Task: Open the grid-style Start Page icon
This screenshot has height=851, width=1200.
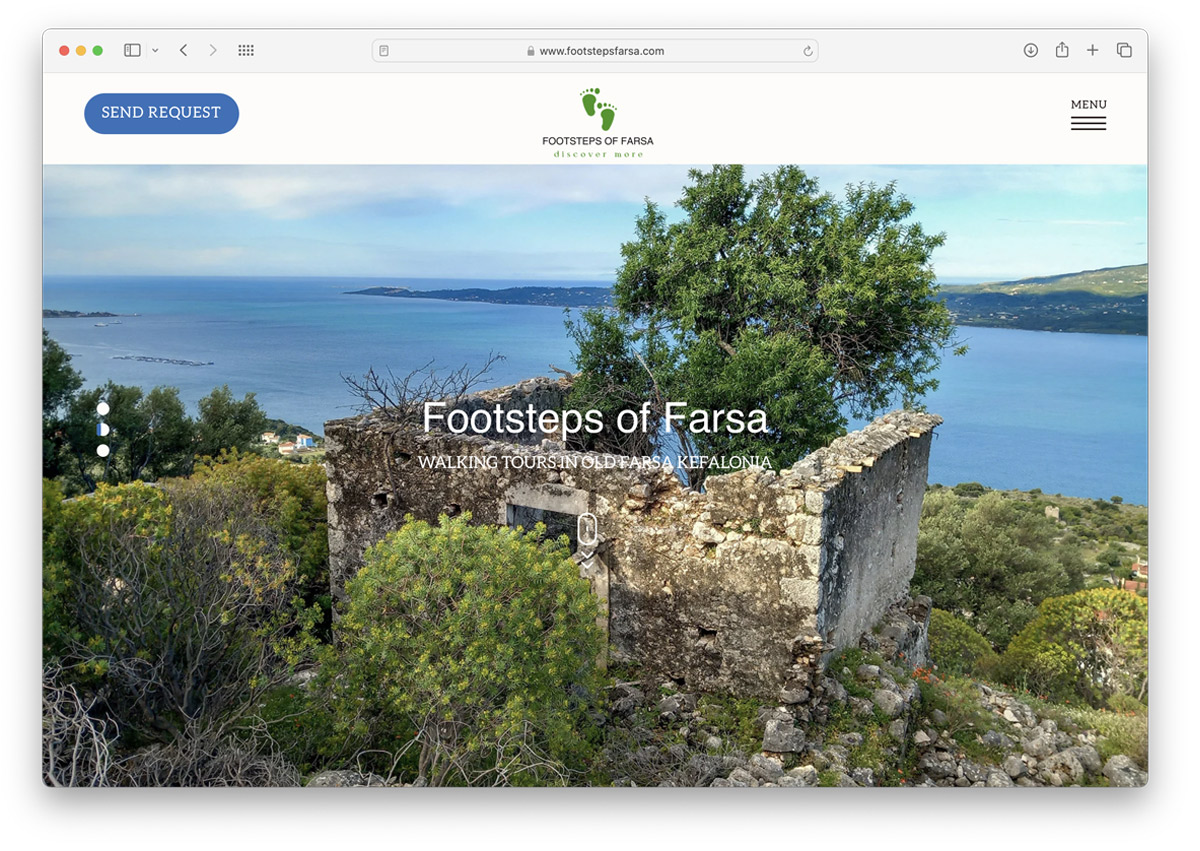Action: [246, 50]
